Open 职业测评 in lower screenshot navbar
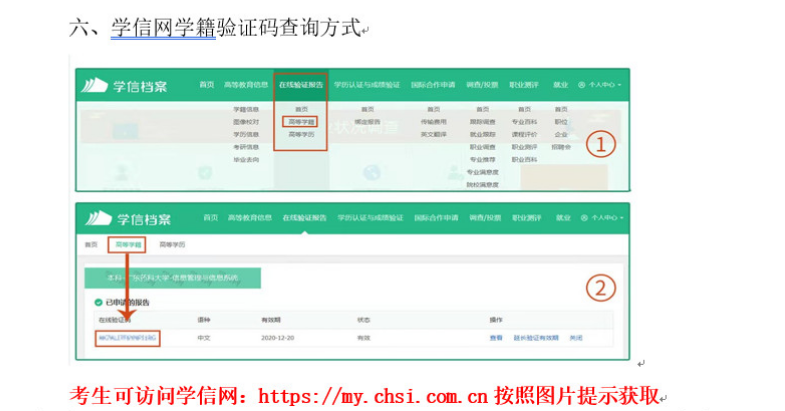 pos(527,218)
